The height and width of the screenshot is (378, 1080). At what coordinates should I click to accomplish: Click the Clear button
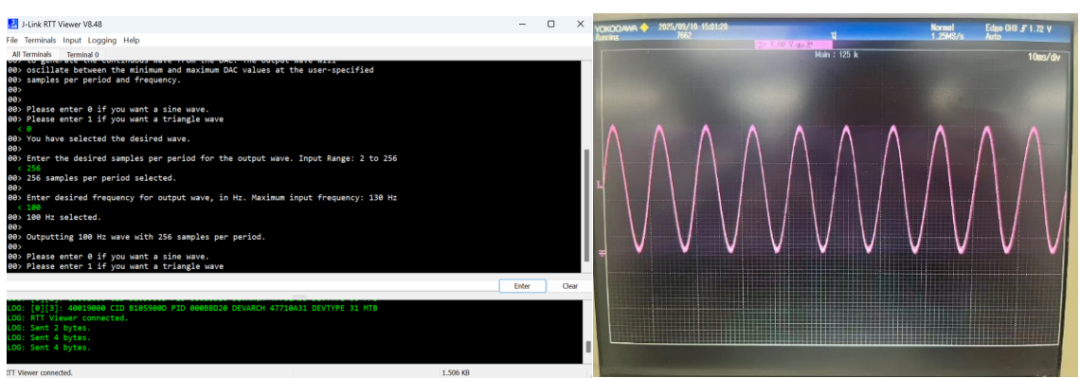click(x=570, y=286)
